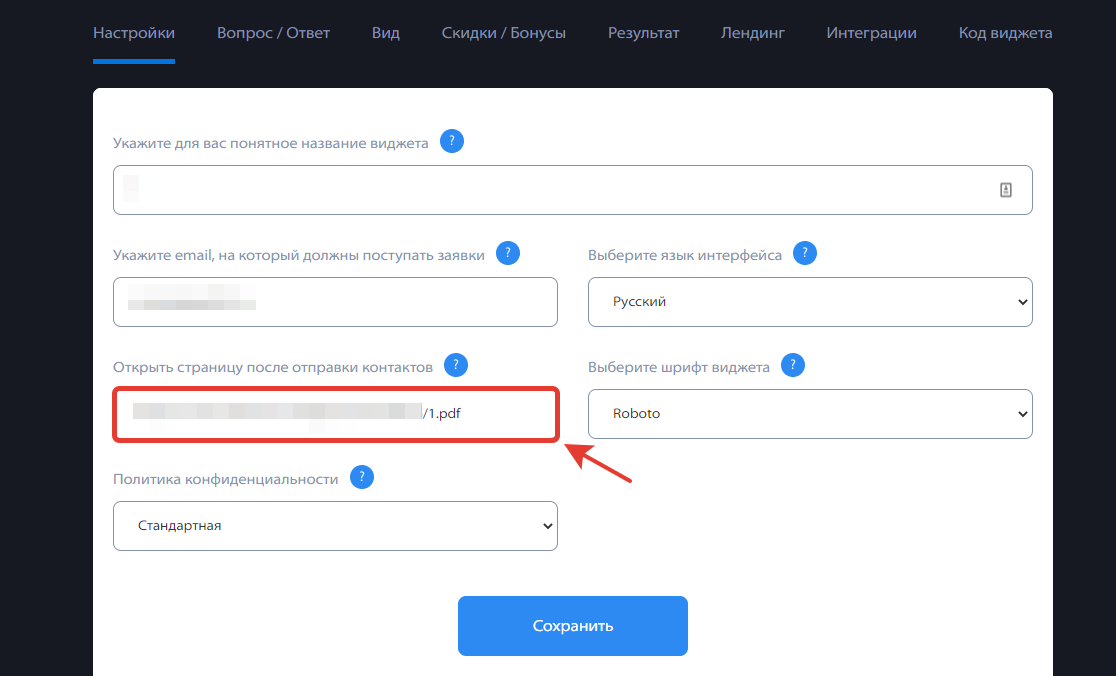This screenshot has height=676, width=1116.
Task: Show help for redirect page after contacts
Action: point(456,365)
